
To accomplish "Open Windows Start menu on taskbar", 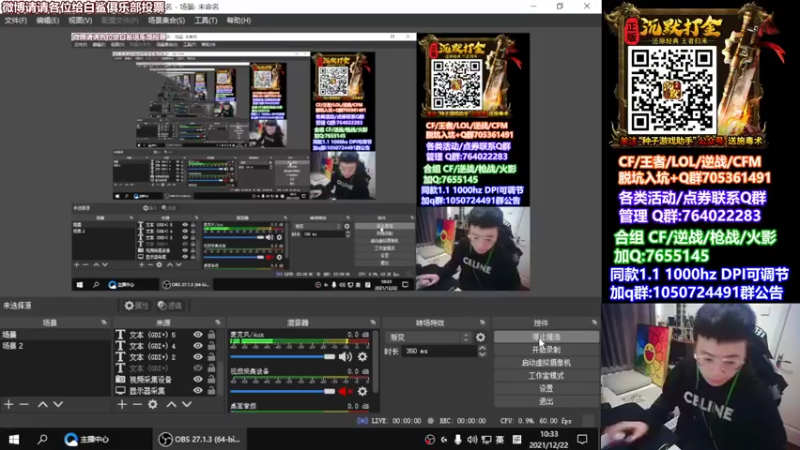I will 14,439.
